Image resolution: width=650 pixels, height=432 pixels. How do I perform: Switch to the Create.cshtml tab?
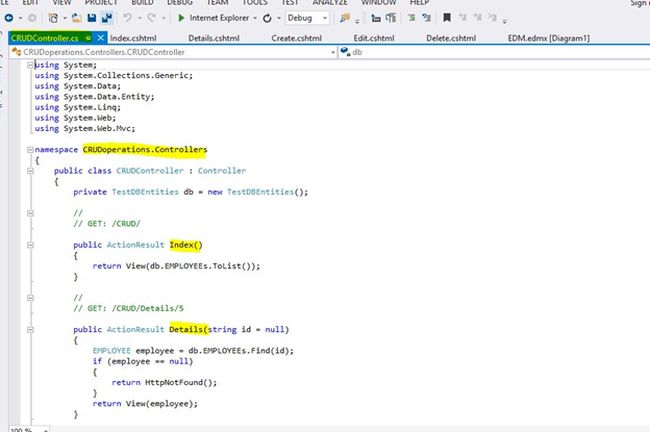point(296,38)
